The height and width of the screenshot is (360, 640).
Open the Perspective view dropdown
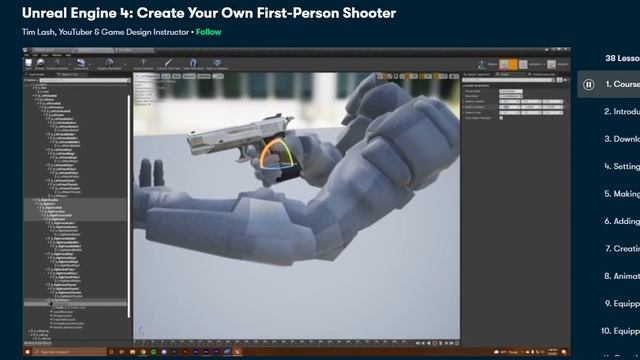click(151, 76)
